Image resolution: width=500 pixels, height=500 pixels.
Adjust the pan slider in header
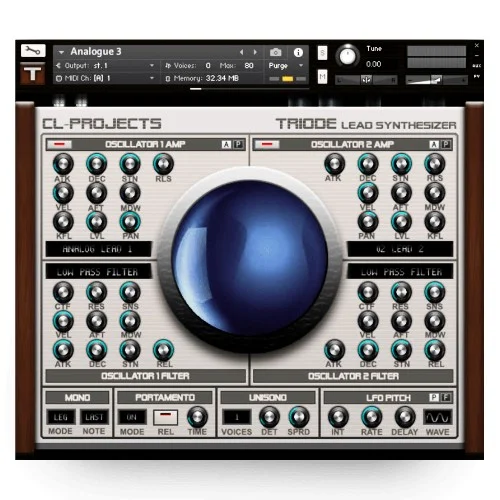(x=366, y=80)
